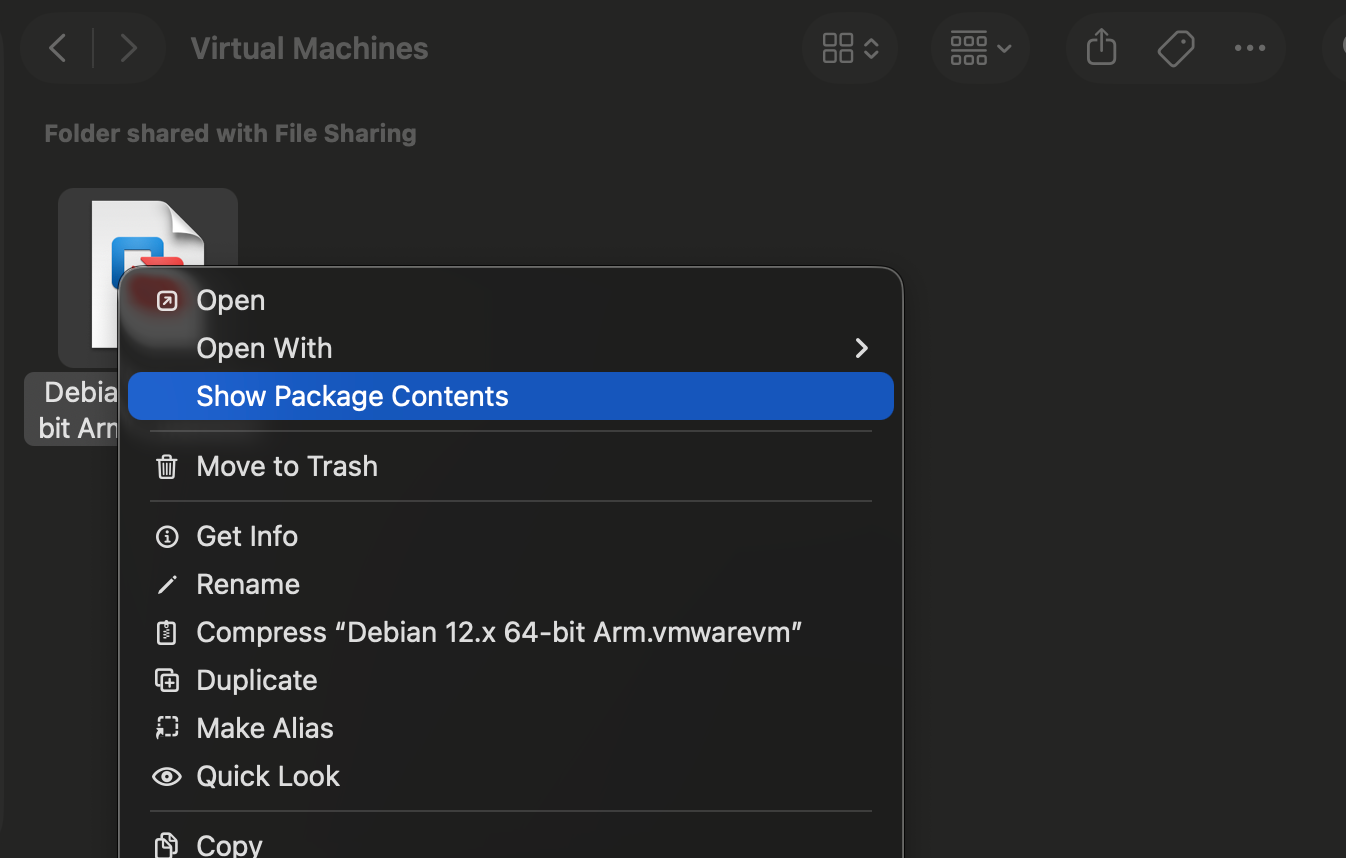The width and height of the screenshot is (1346, 858).
Task: Click the Finder forward navigation arrow
Action: click(x=128, y=48)
